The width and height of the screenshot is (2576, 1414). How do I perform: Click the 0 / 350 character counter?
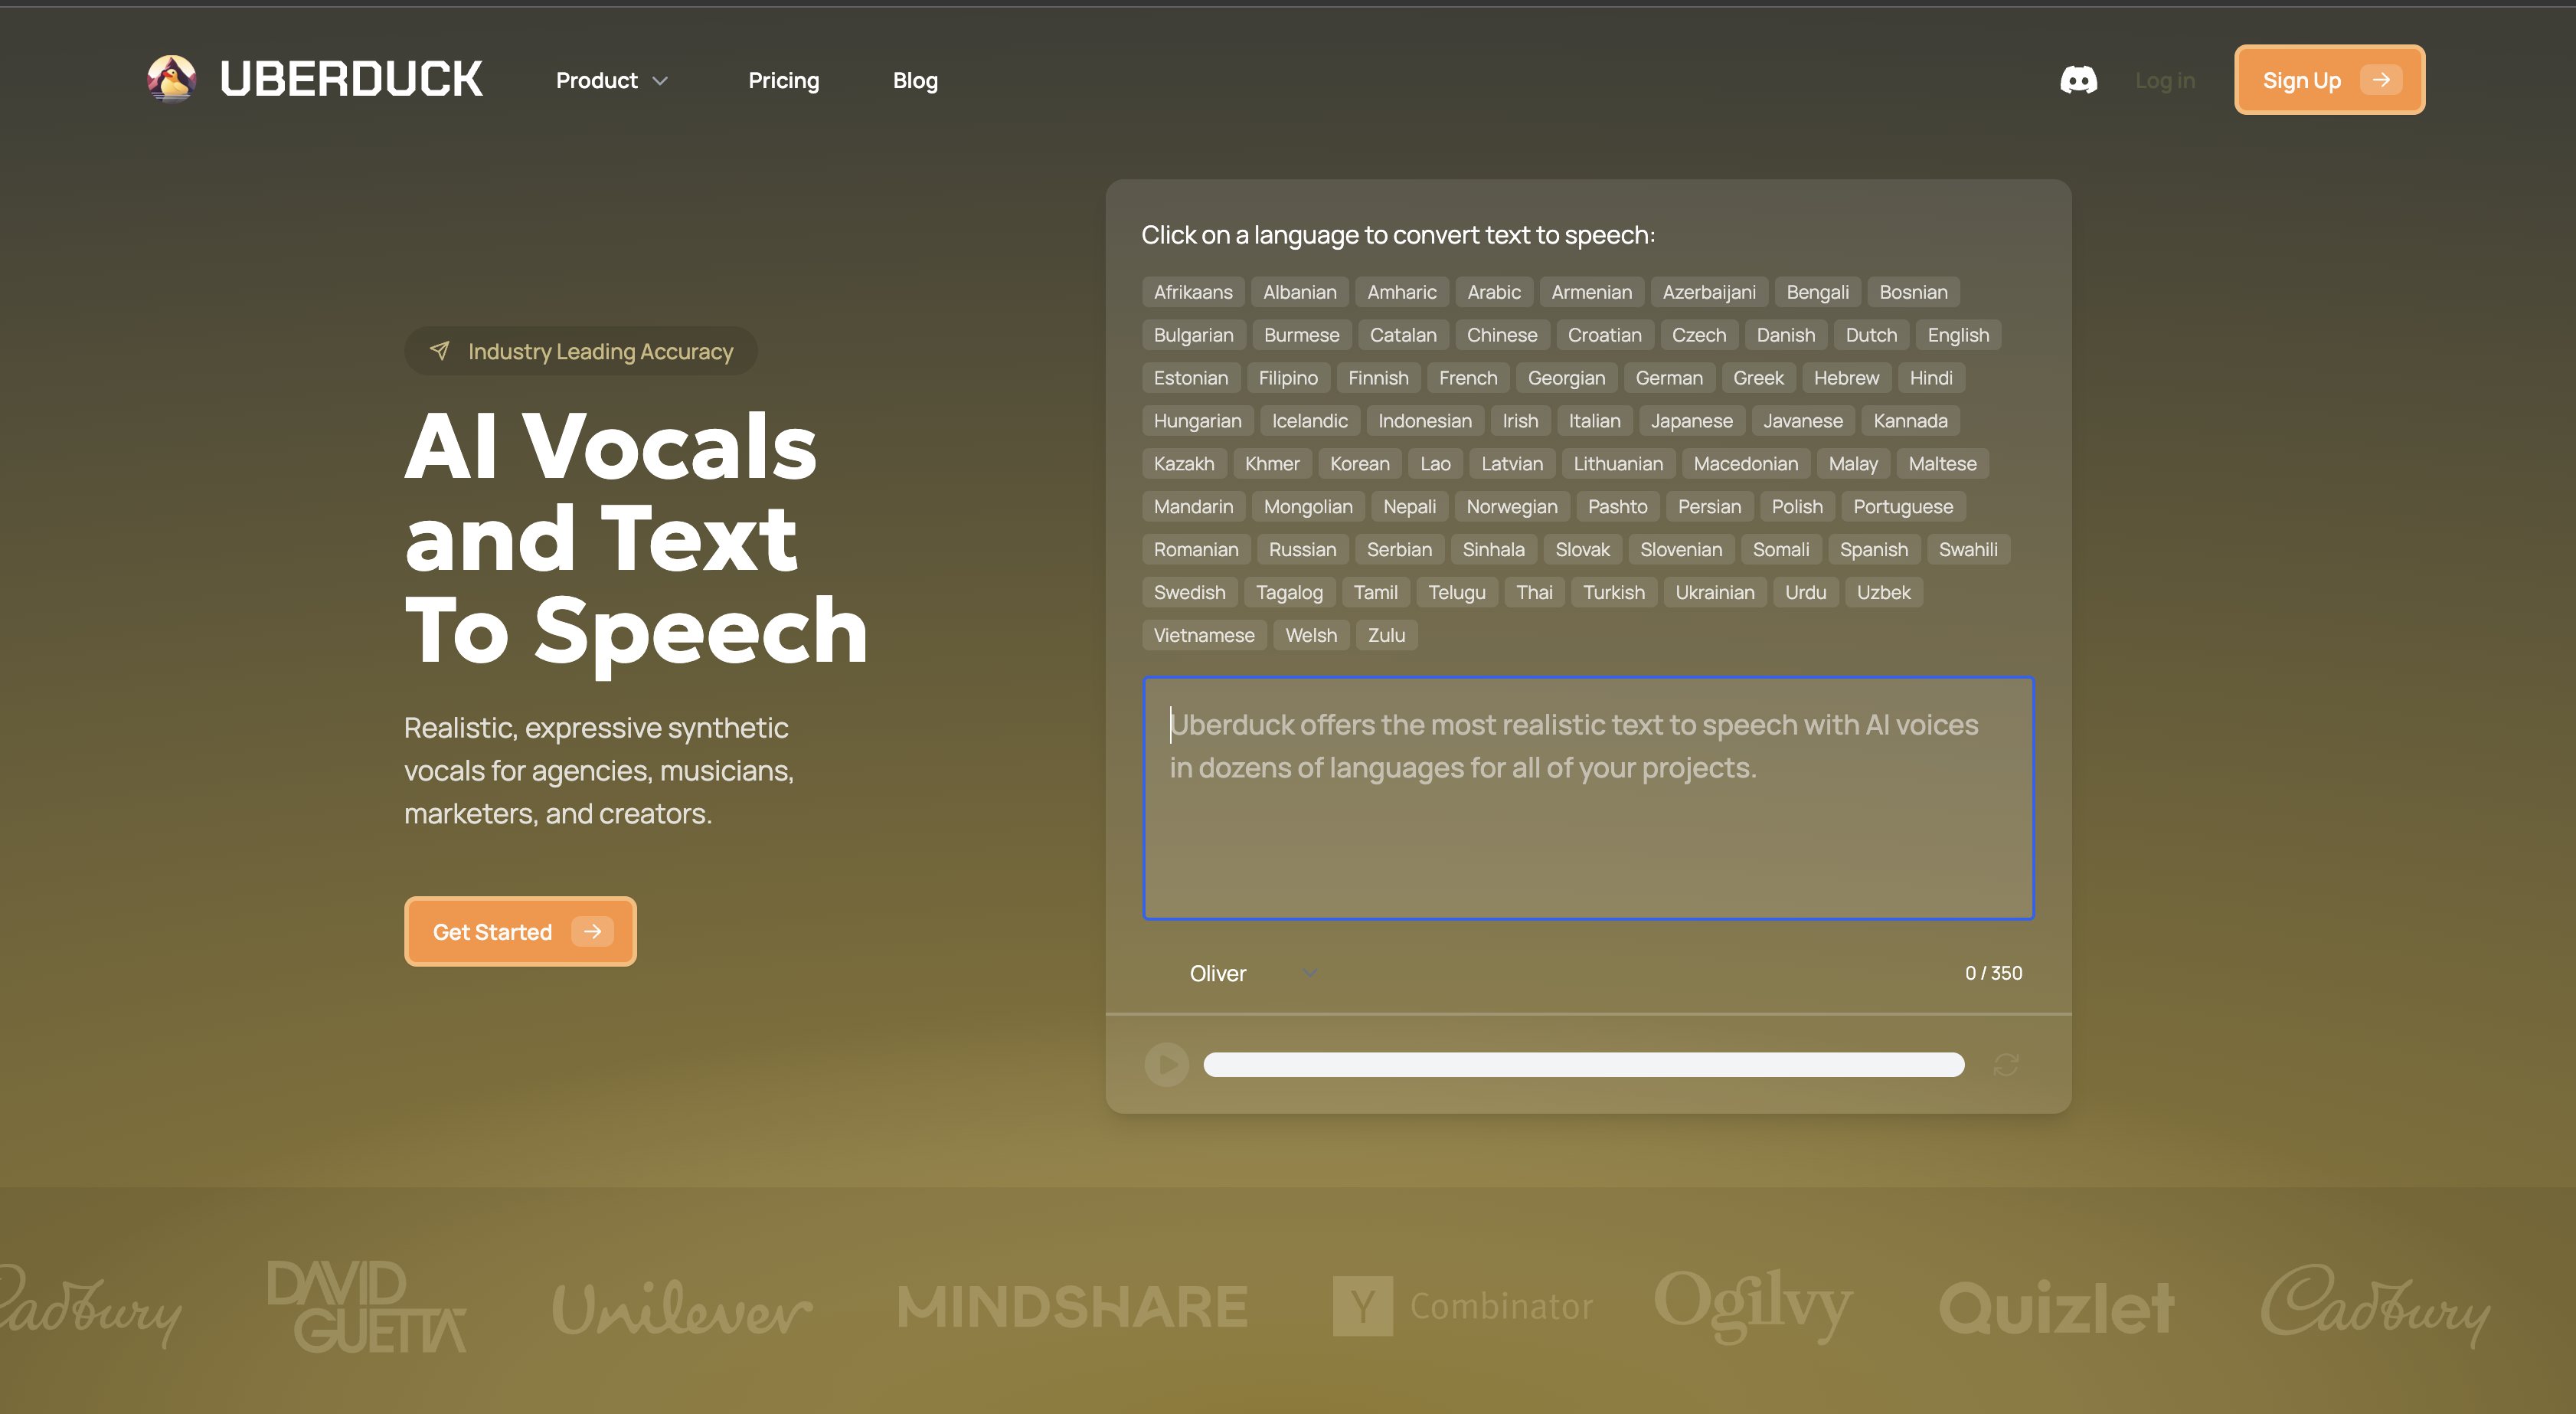point(1993,973)
